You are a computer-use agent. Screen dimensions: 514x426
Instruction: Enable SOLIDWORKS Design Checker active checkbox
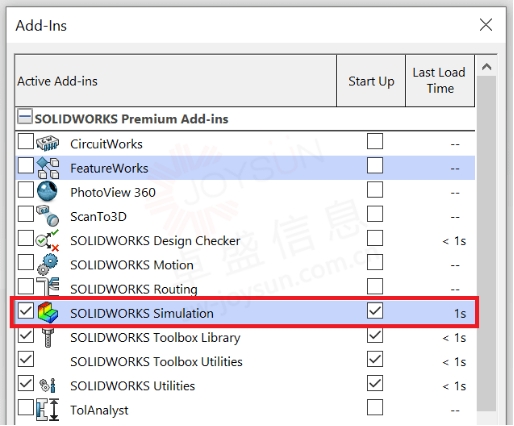click(26, 238)
